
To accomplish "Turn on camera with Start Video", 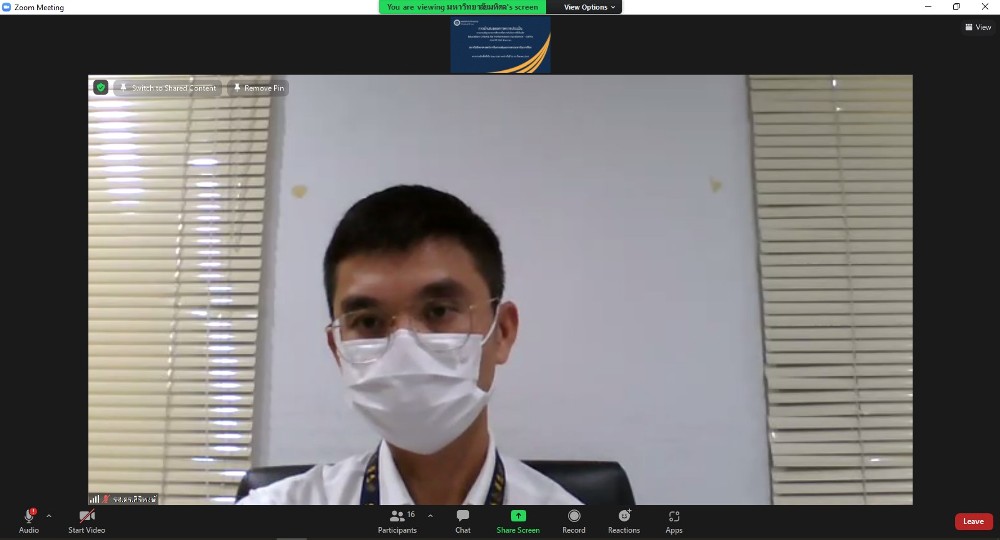I will (86, 517).
